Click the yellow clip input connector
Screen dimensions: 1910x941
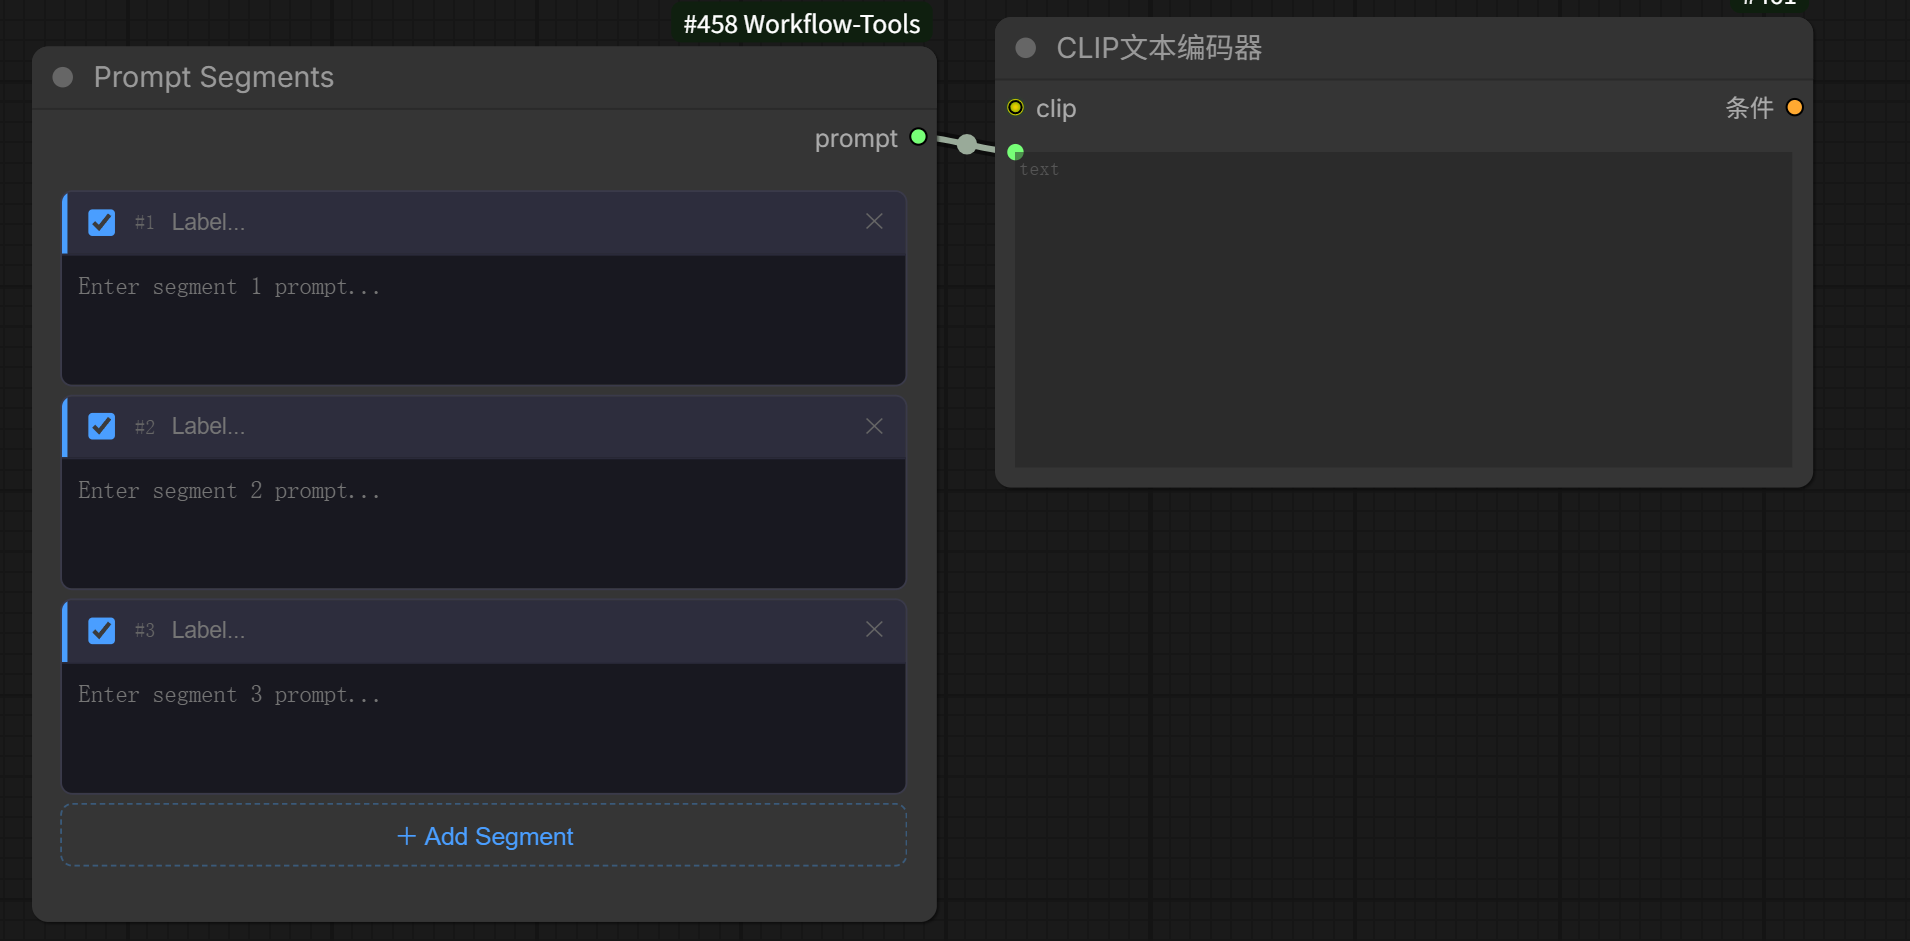1015,107
